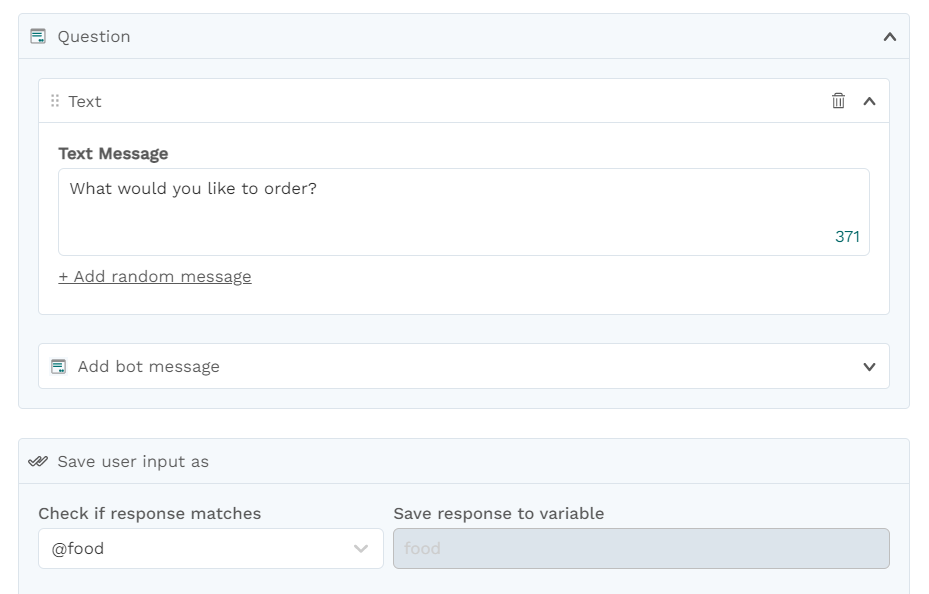Image resolution: width=929 pixels, height=594 pixels.
Task: Click the Text Message input area
Action: 464,212
